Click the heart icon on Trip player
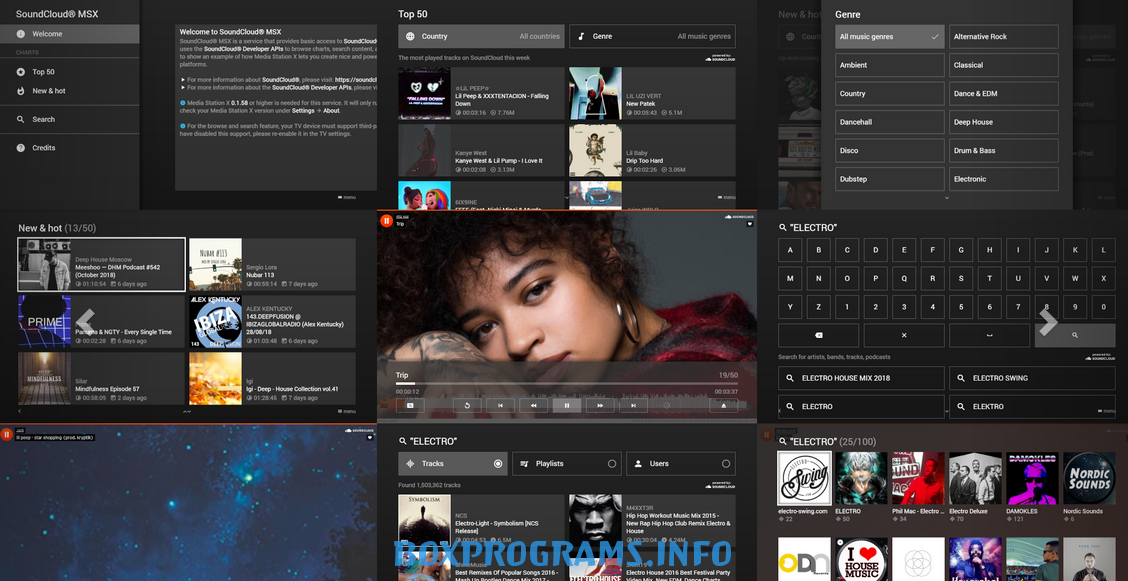This screenshot has height=581, width=1128. click(749, 223)
